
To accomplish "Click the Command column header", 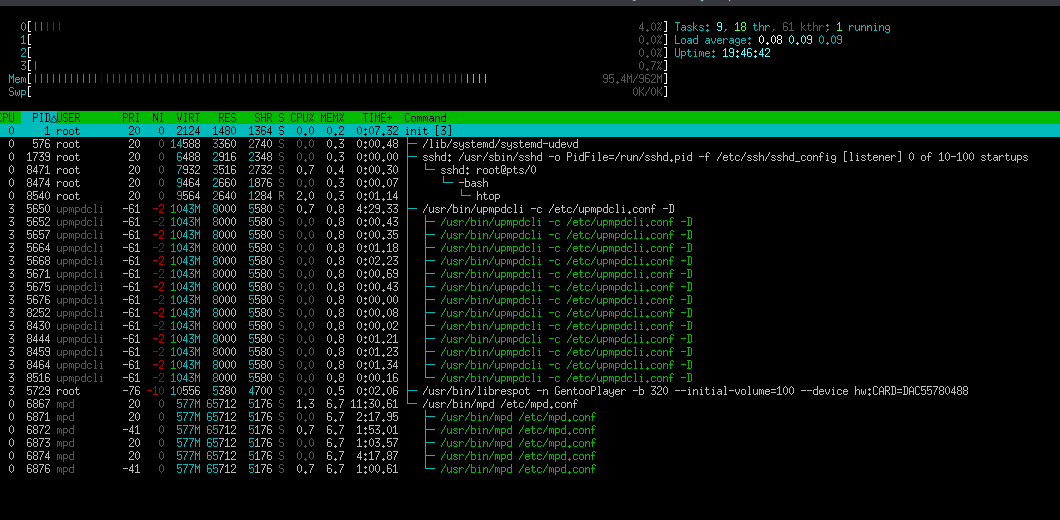I will coord(425,118).
